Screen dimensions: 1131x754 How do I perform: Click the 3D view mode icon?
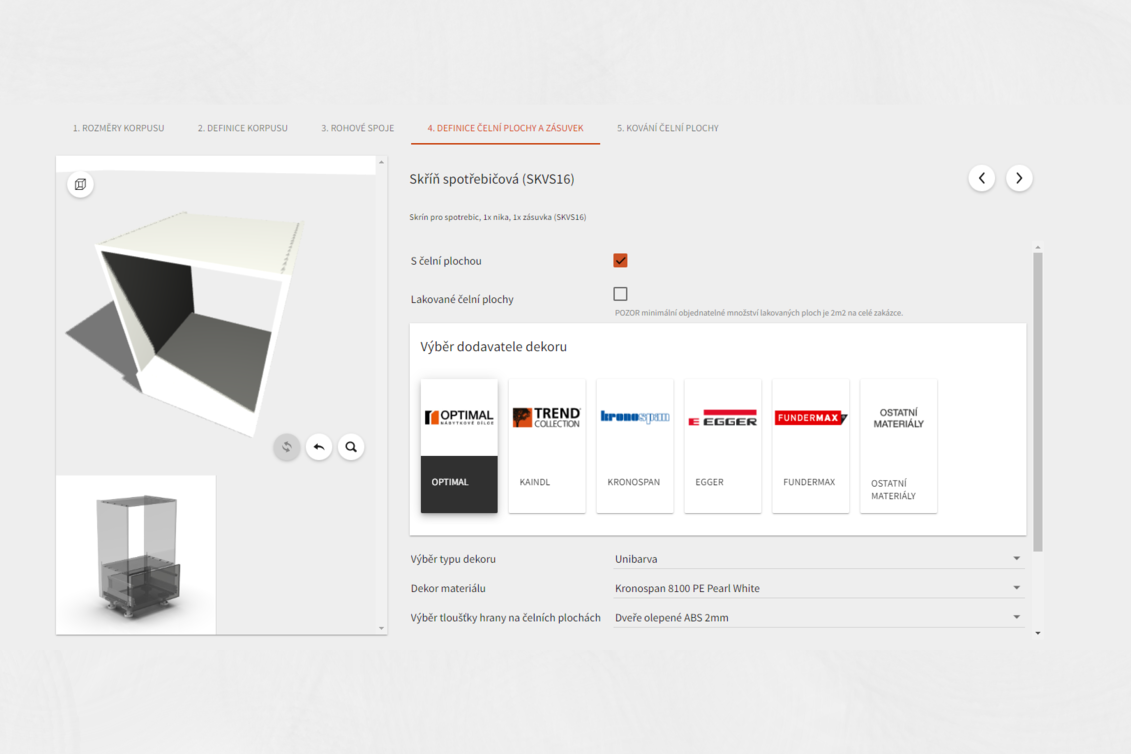[x=80, y=184]
